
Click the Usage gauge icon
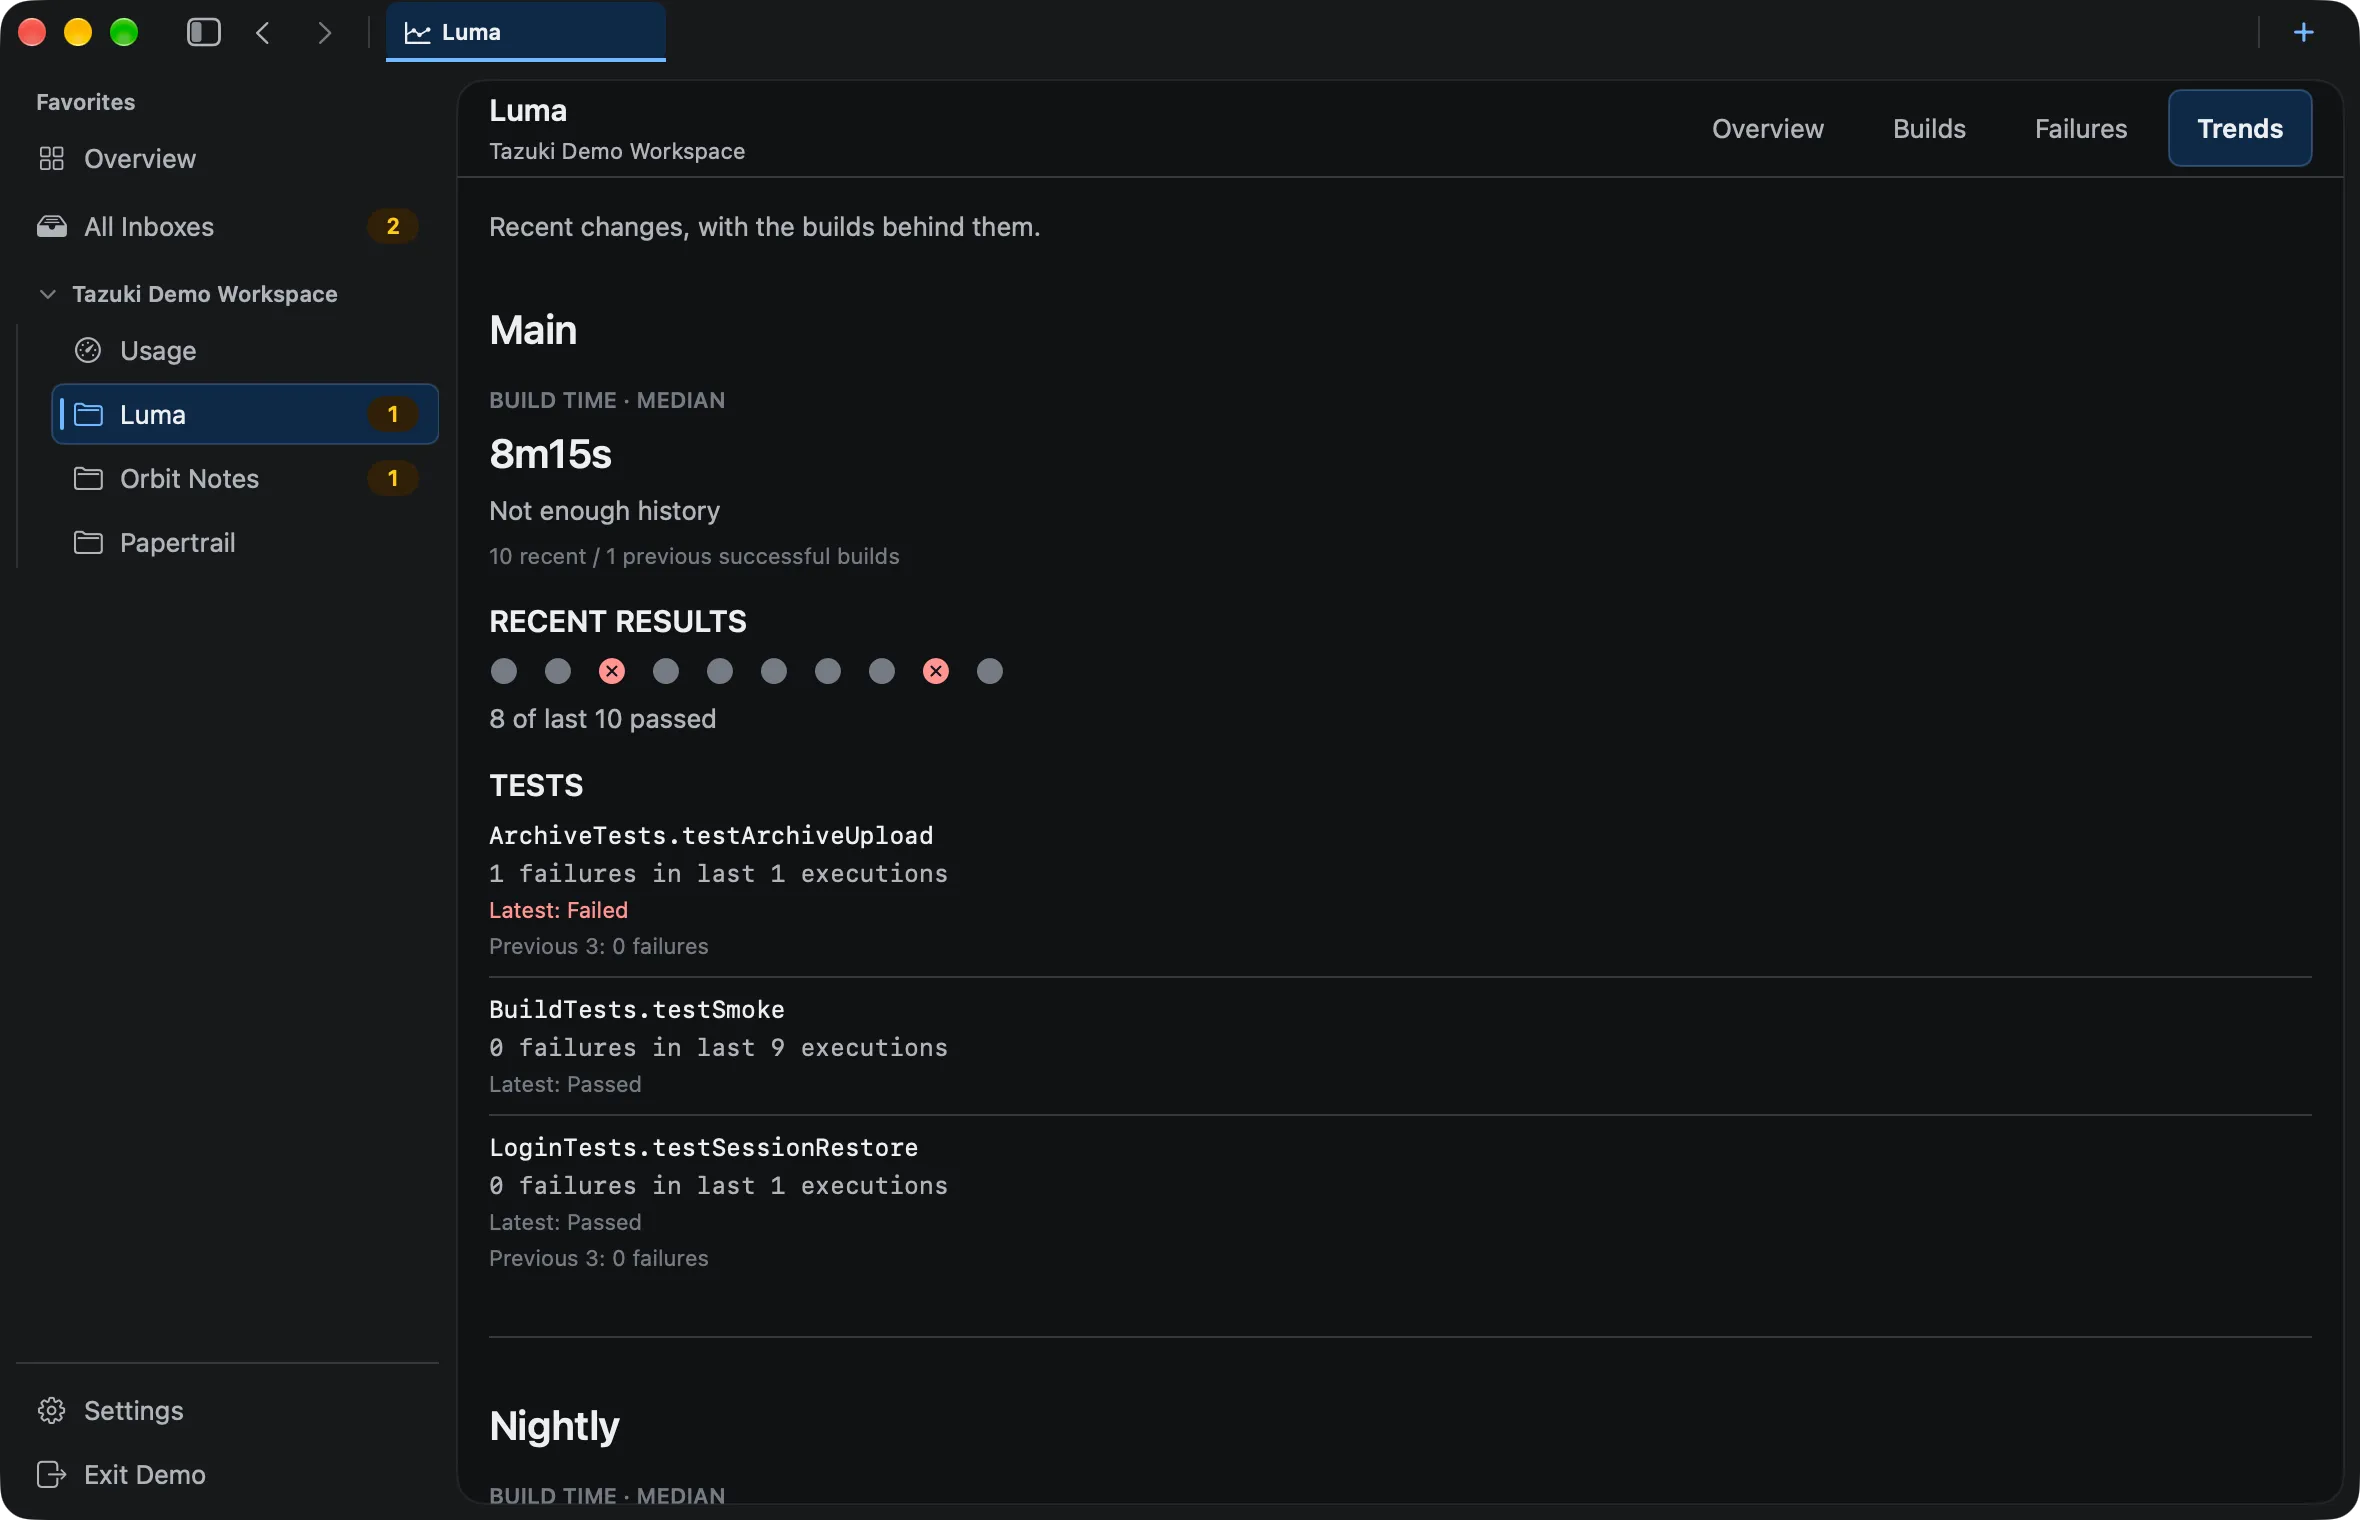(x=88, y=351)
